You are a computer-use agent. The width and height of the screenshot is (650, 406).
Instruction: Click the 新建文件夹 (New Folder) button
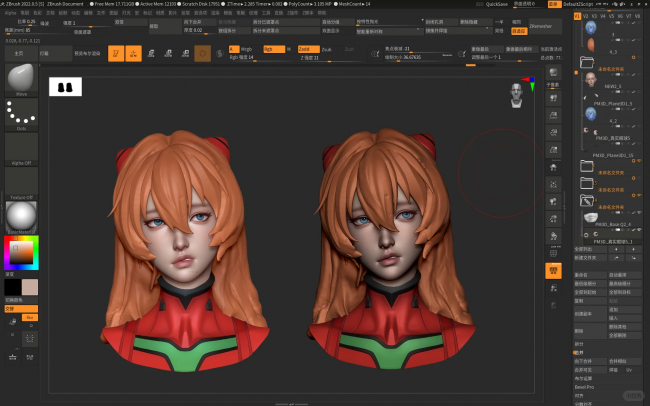point(590,258)
